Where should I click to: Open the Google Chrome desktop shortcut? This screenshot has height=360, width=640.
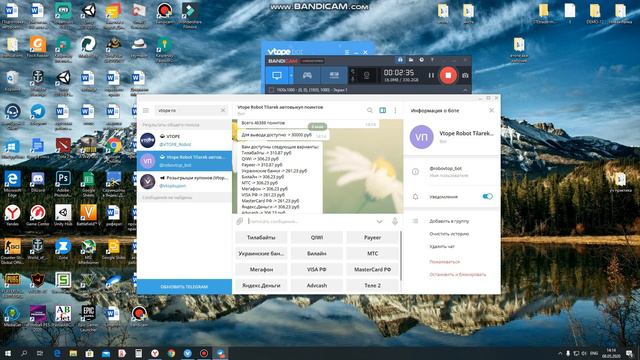[x=114, y=148]
